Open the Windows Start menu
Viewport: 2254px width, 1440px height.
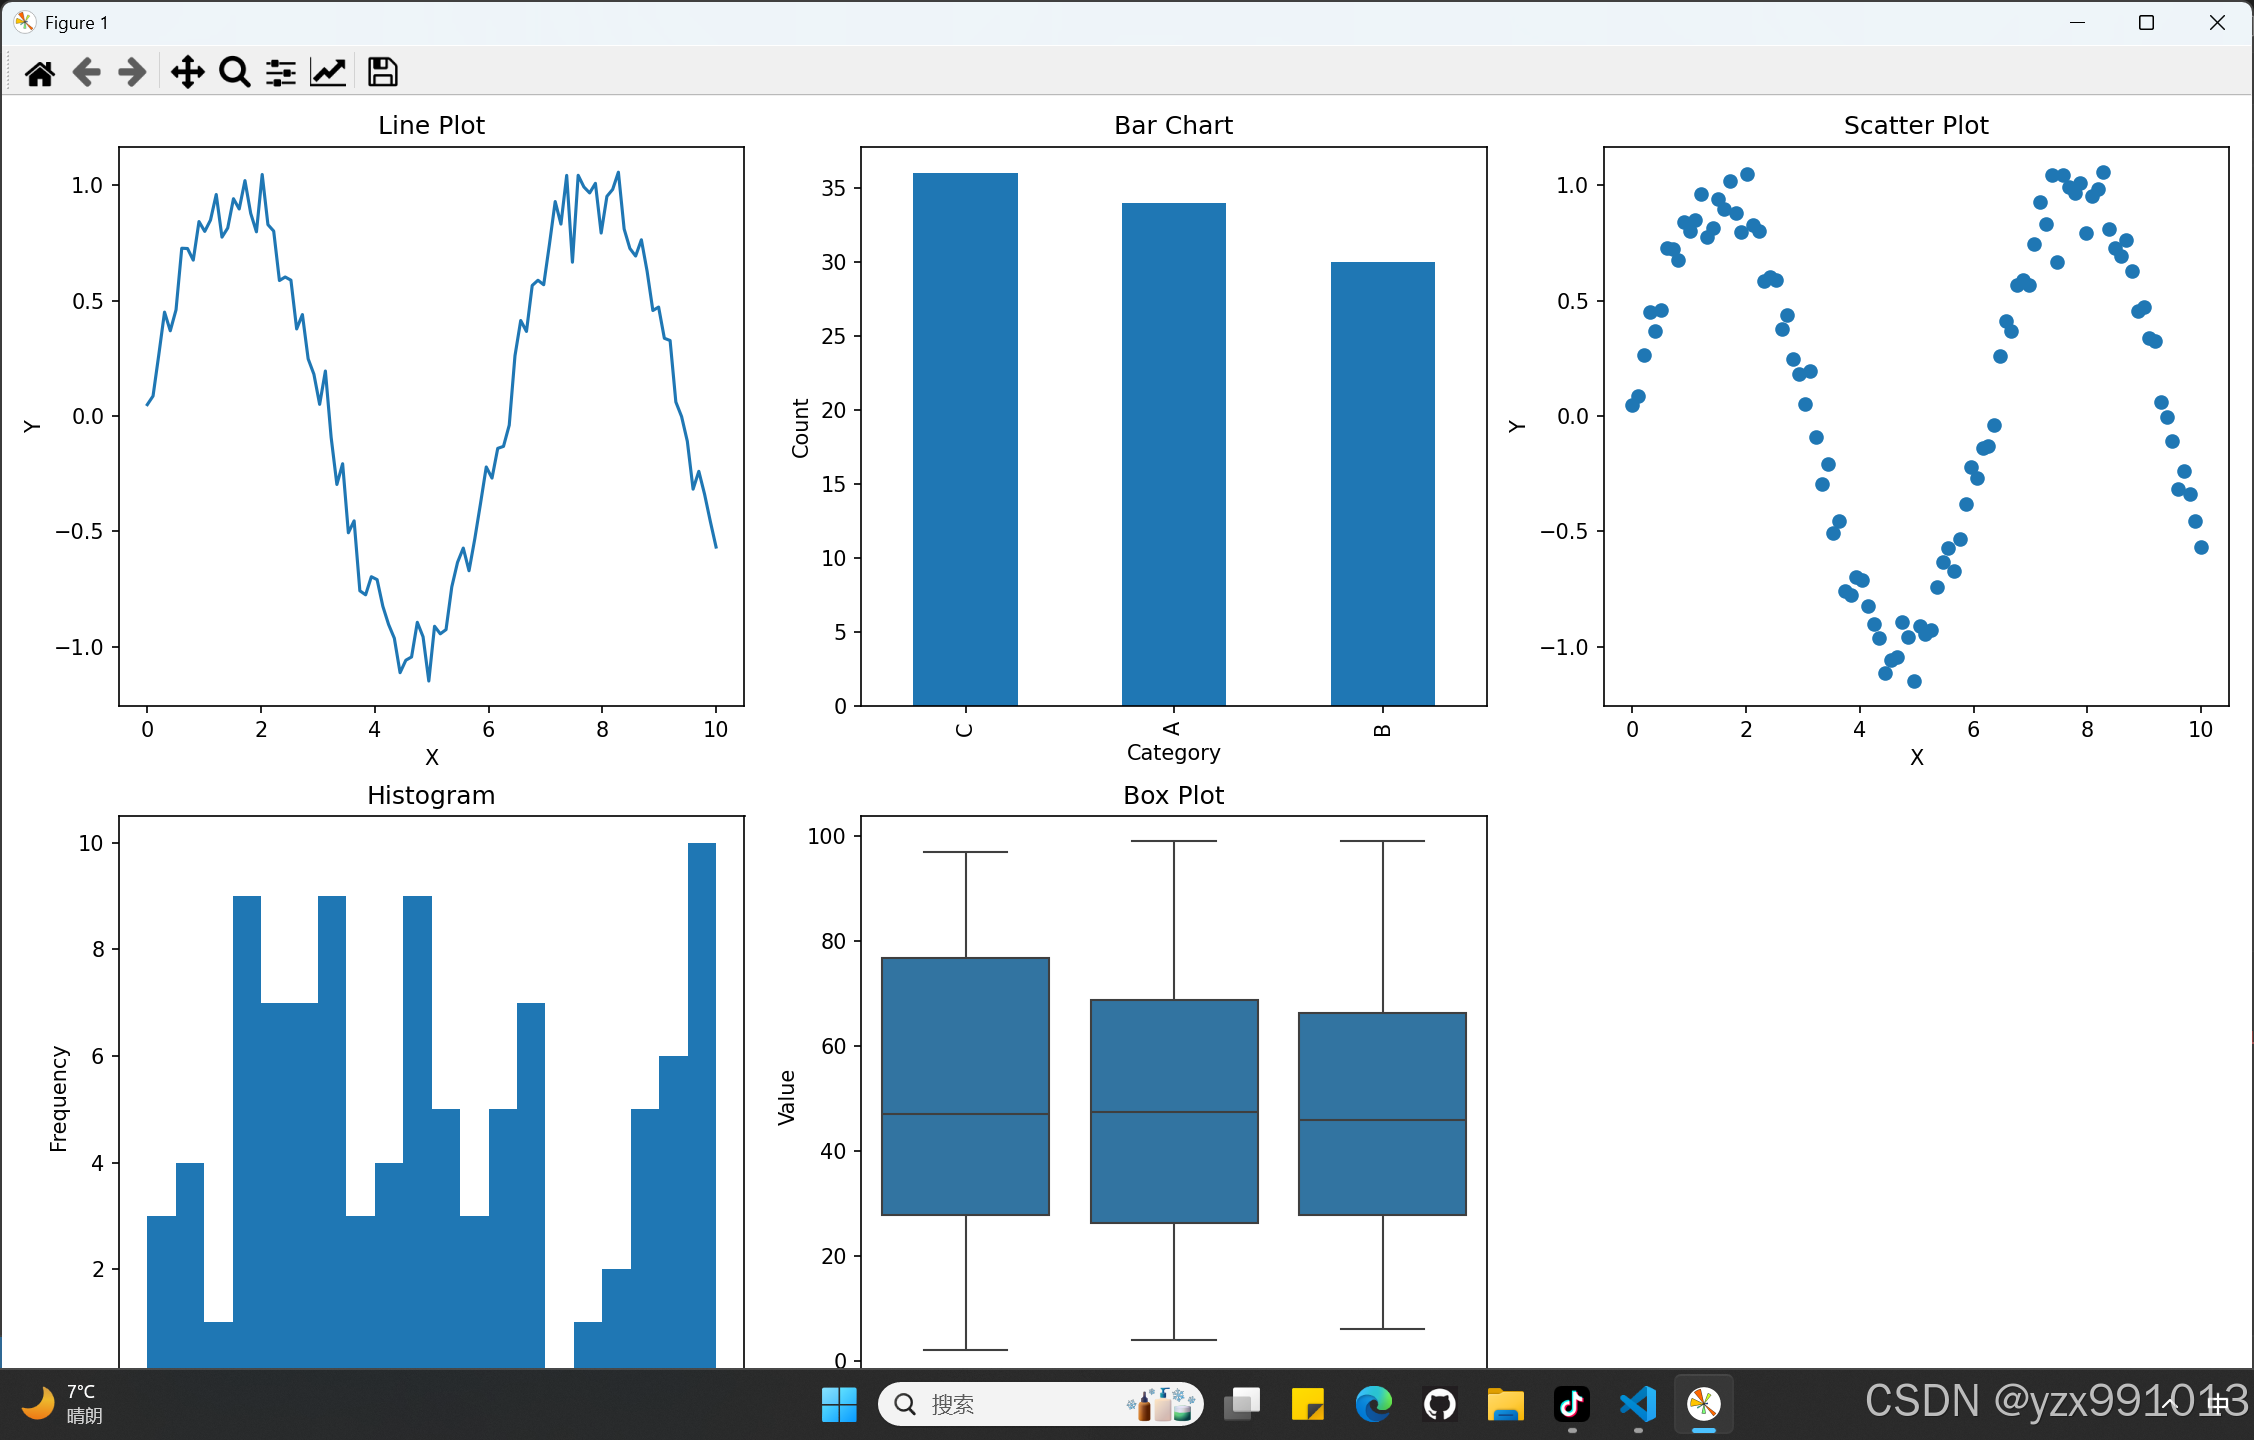838,1404
